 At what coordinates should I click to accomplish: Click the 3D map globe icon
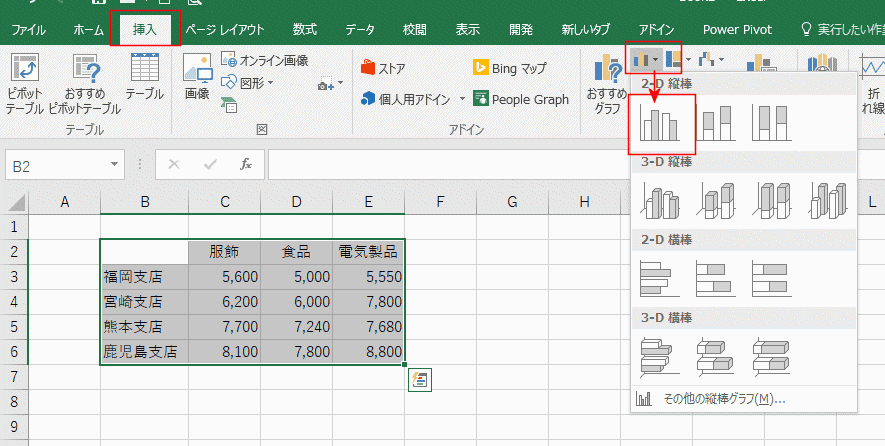(822, 62)
